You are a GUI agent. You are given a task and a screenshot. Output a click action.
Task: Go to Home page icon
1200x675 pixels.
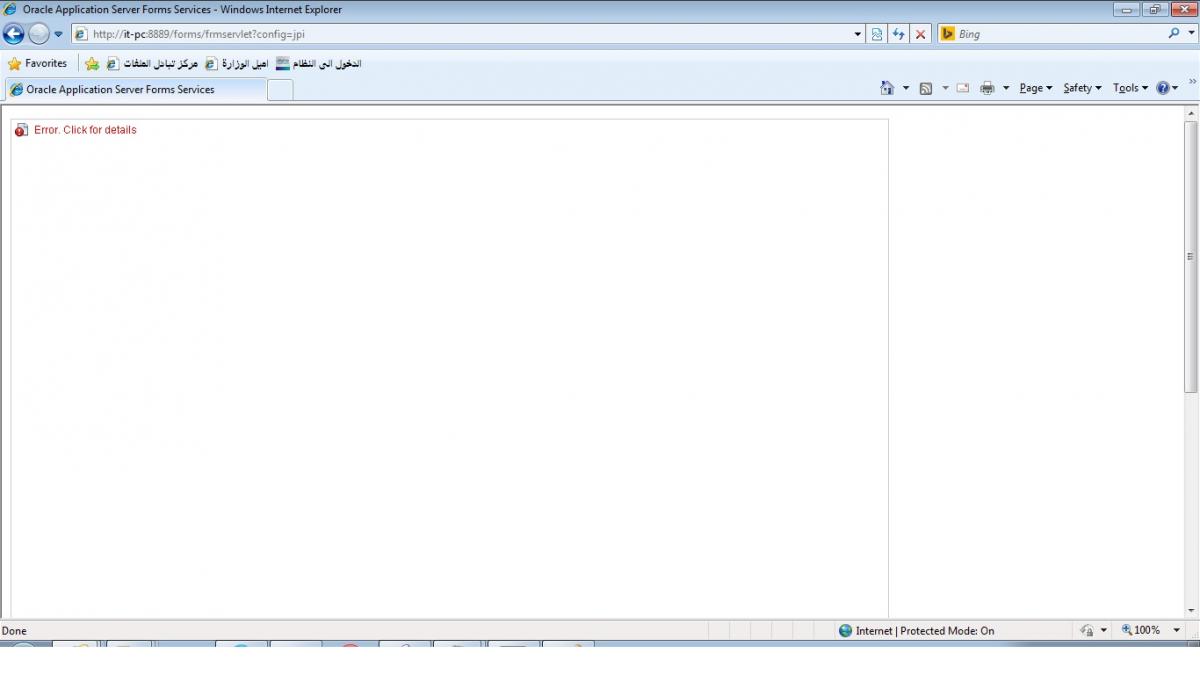click(x=886, y=88)
